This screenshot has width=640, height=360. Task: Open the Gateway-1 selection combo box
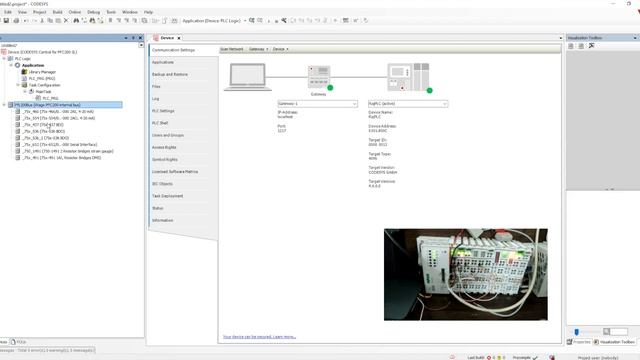coord(318,104)
